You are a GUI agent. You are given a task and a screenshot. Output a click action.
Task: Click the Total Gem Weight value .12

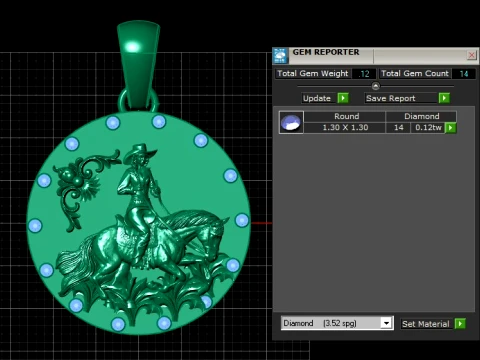[x=364, y=74]
